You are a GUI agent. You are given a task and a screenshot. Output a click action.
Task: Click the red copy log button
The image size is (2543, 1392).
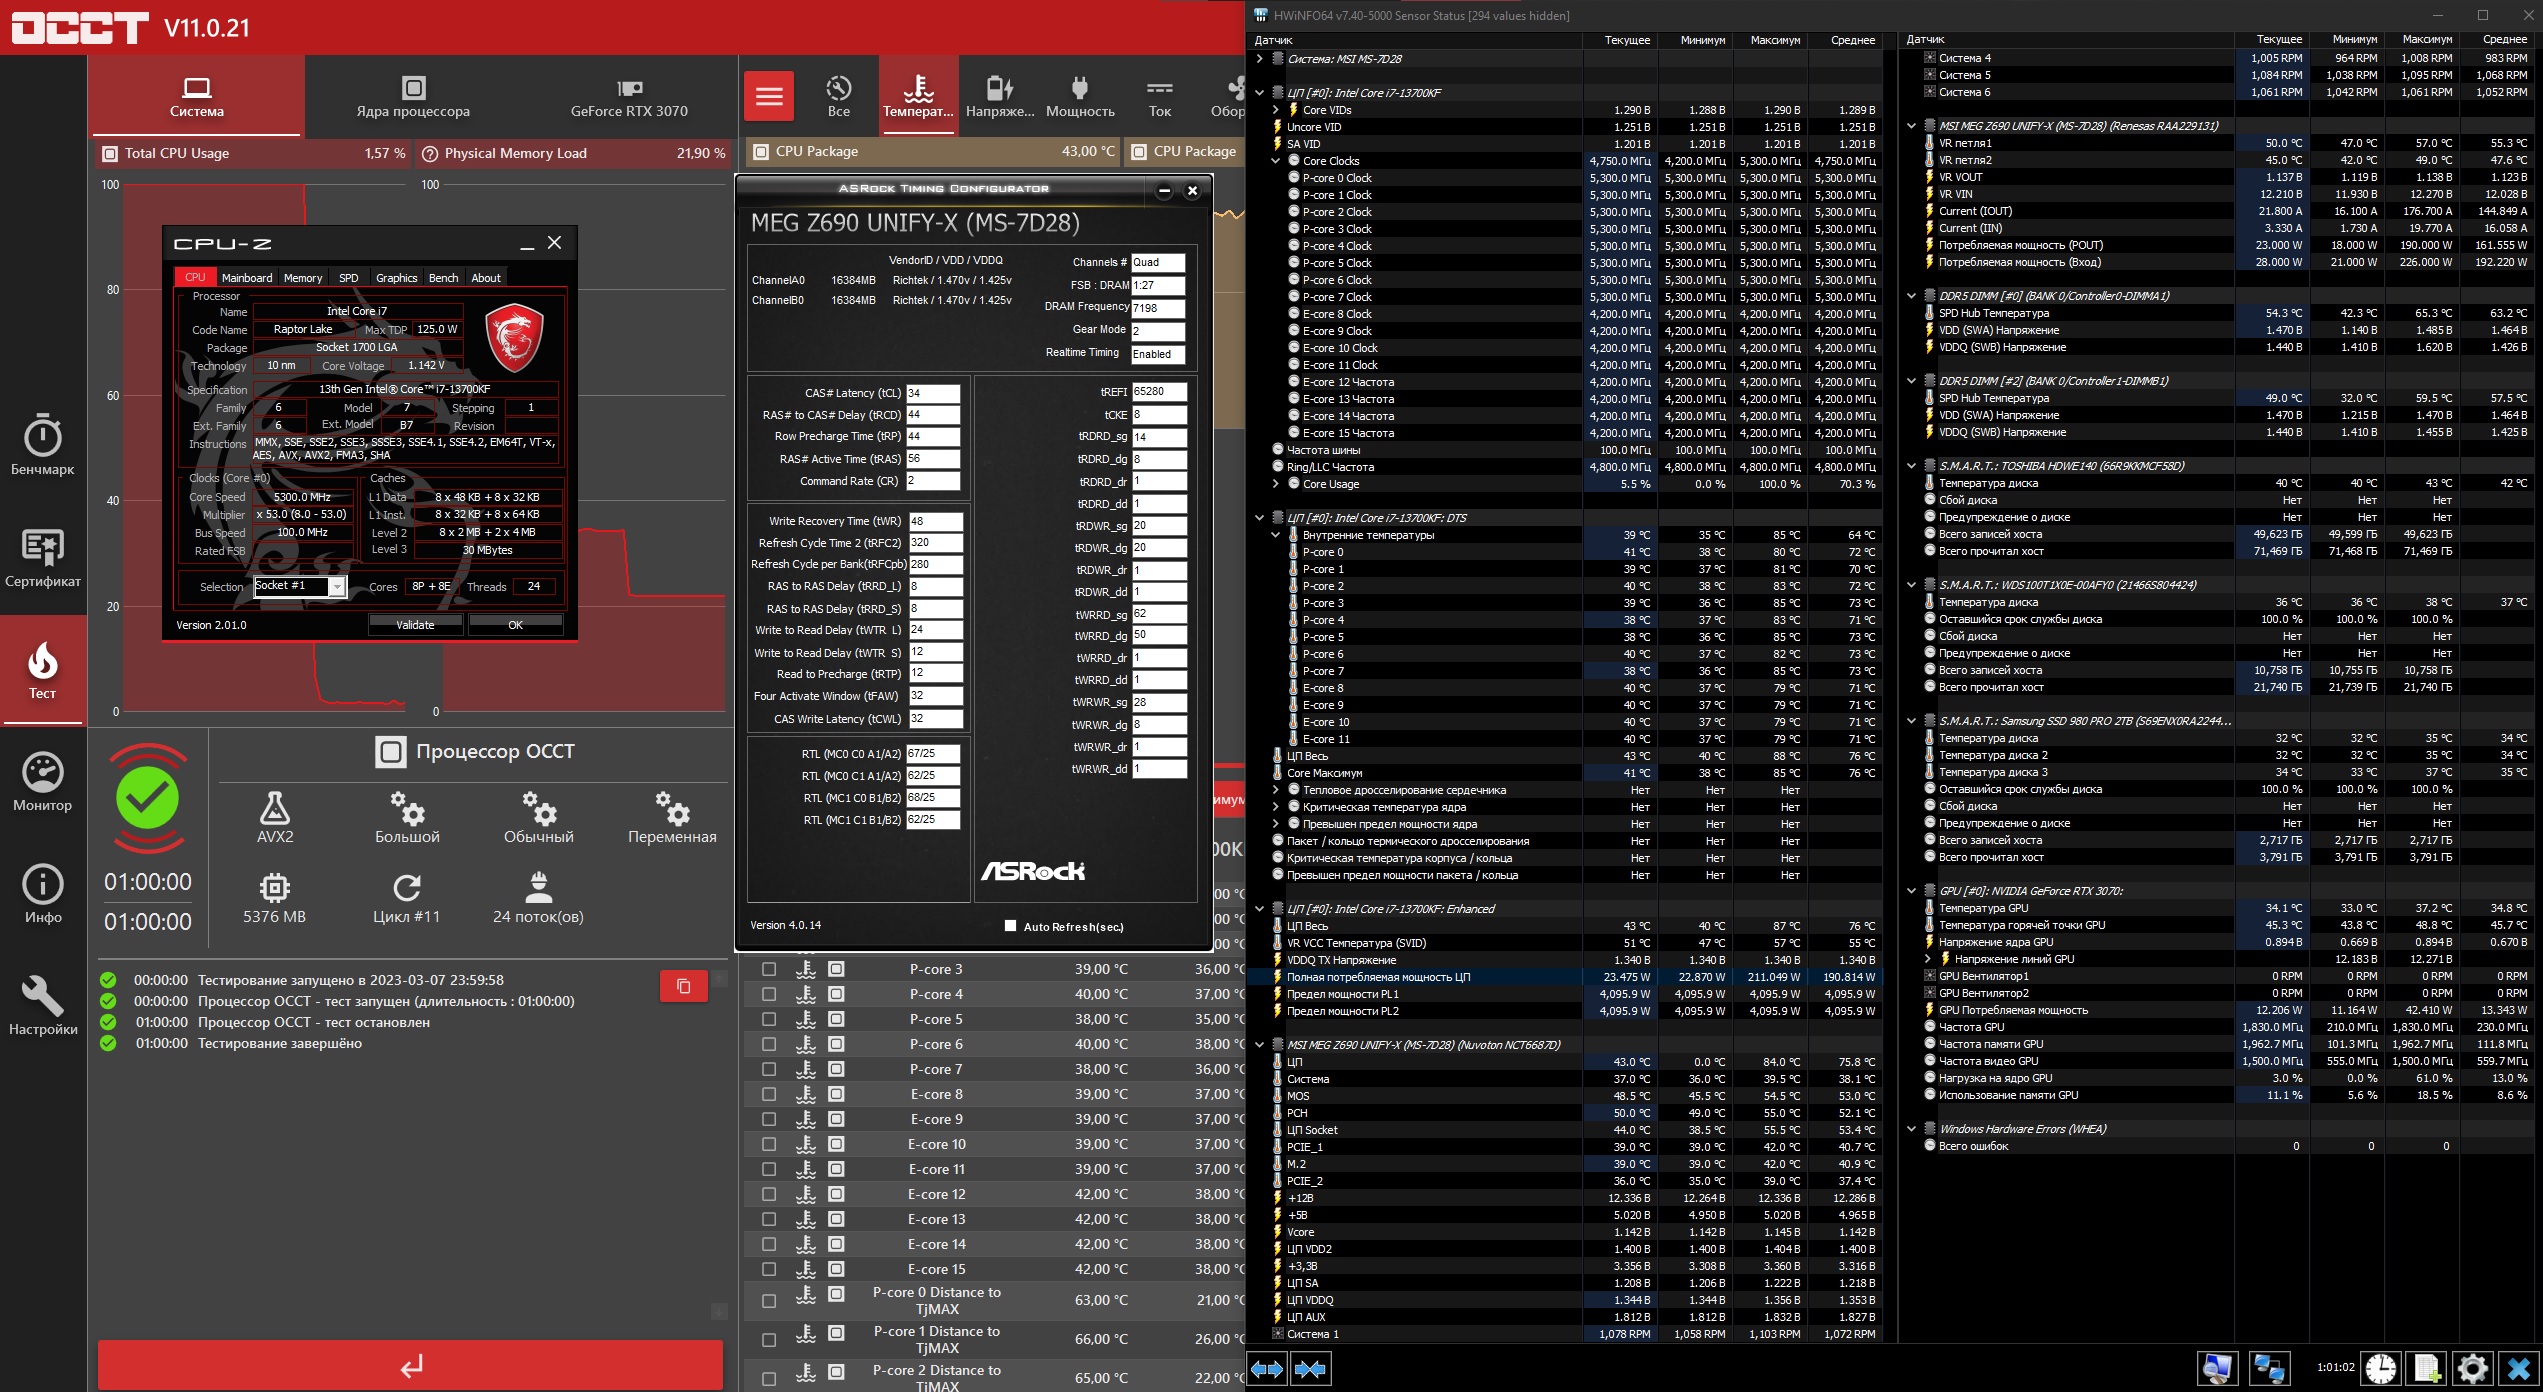point(684,986)
